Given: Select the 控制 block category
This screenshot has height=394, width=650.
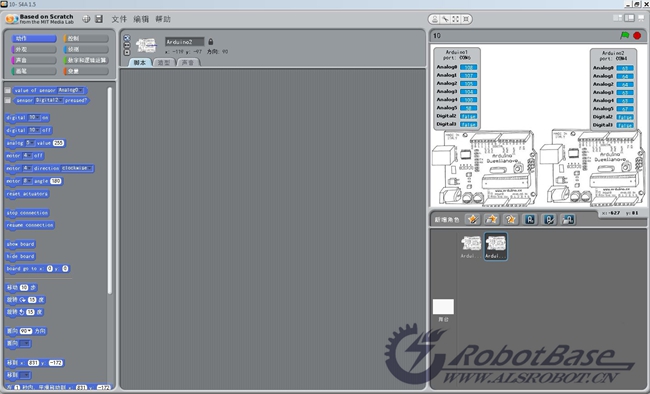Looking at the screenshot, I should pyautogui.click(x=86, y=39).
